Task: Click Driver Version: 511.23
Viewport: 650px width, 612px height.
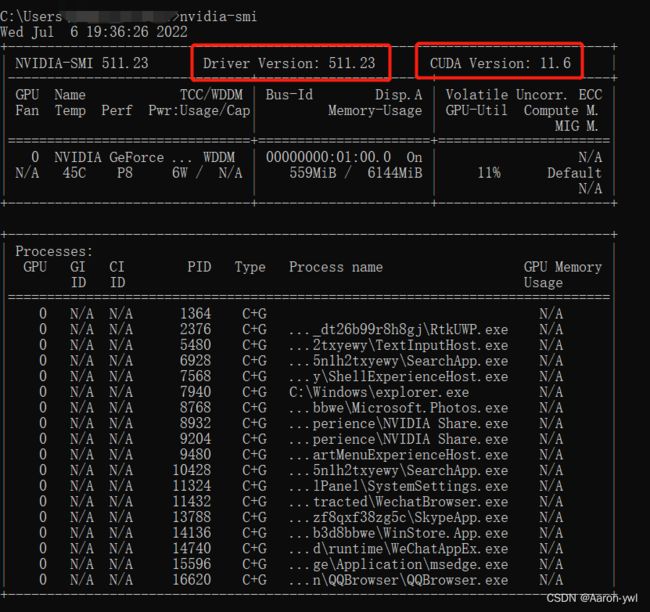Action: point(289,63)
